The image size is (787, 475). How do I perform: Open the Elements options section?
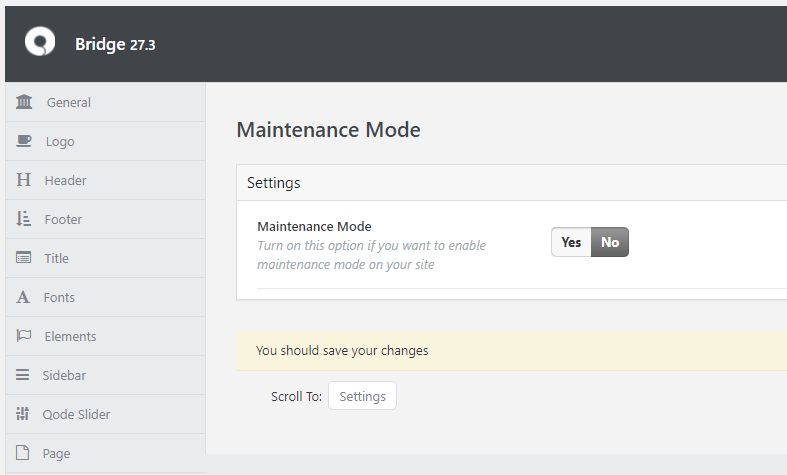tap(105, 336)
